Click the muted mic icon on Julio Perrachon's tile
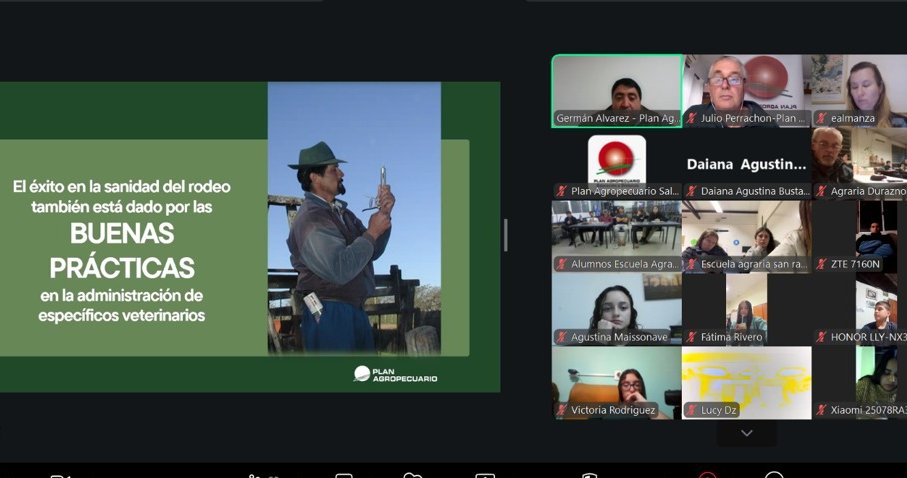 692,118
